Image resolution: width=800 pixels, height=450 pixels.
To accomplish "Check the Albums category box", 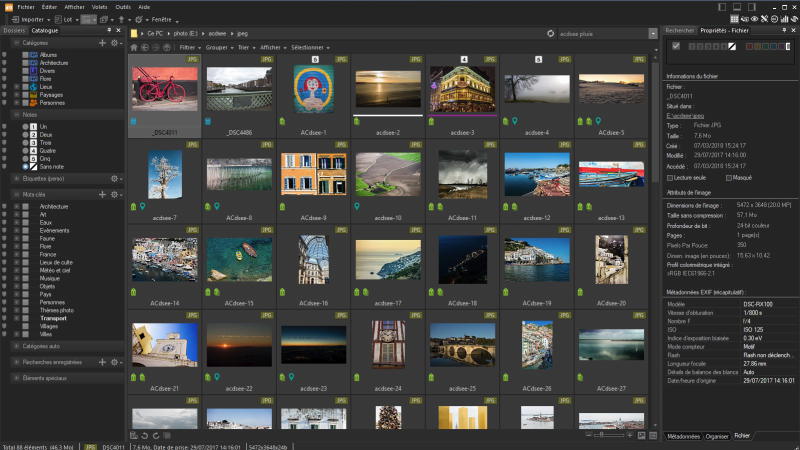I will [25, 55].
